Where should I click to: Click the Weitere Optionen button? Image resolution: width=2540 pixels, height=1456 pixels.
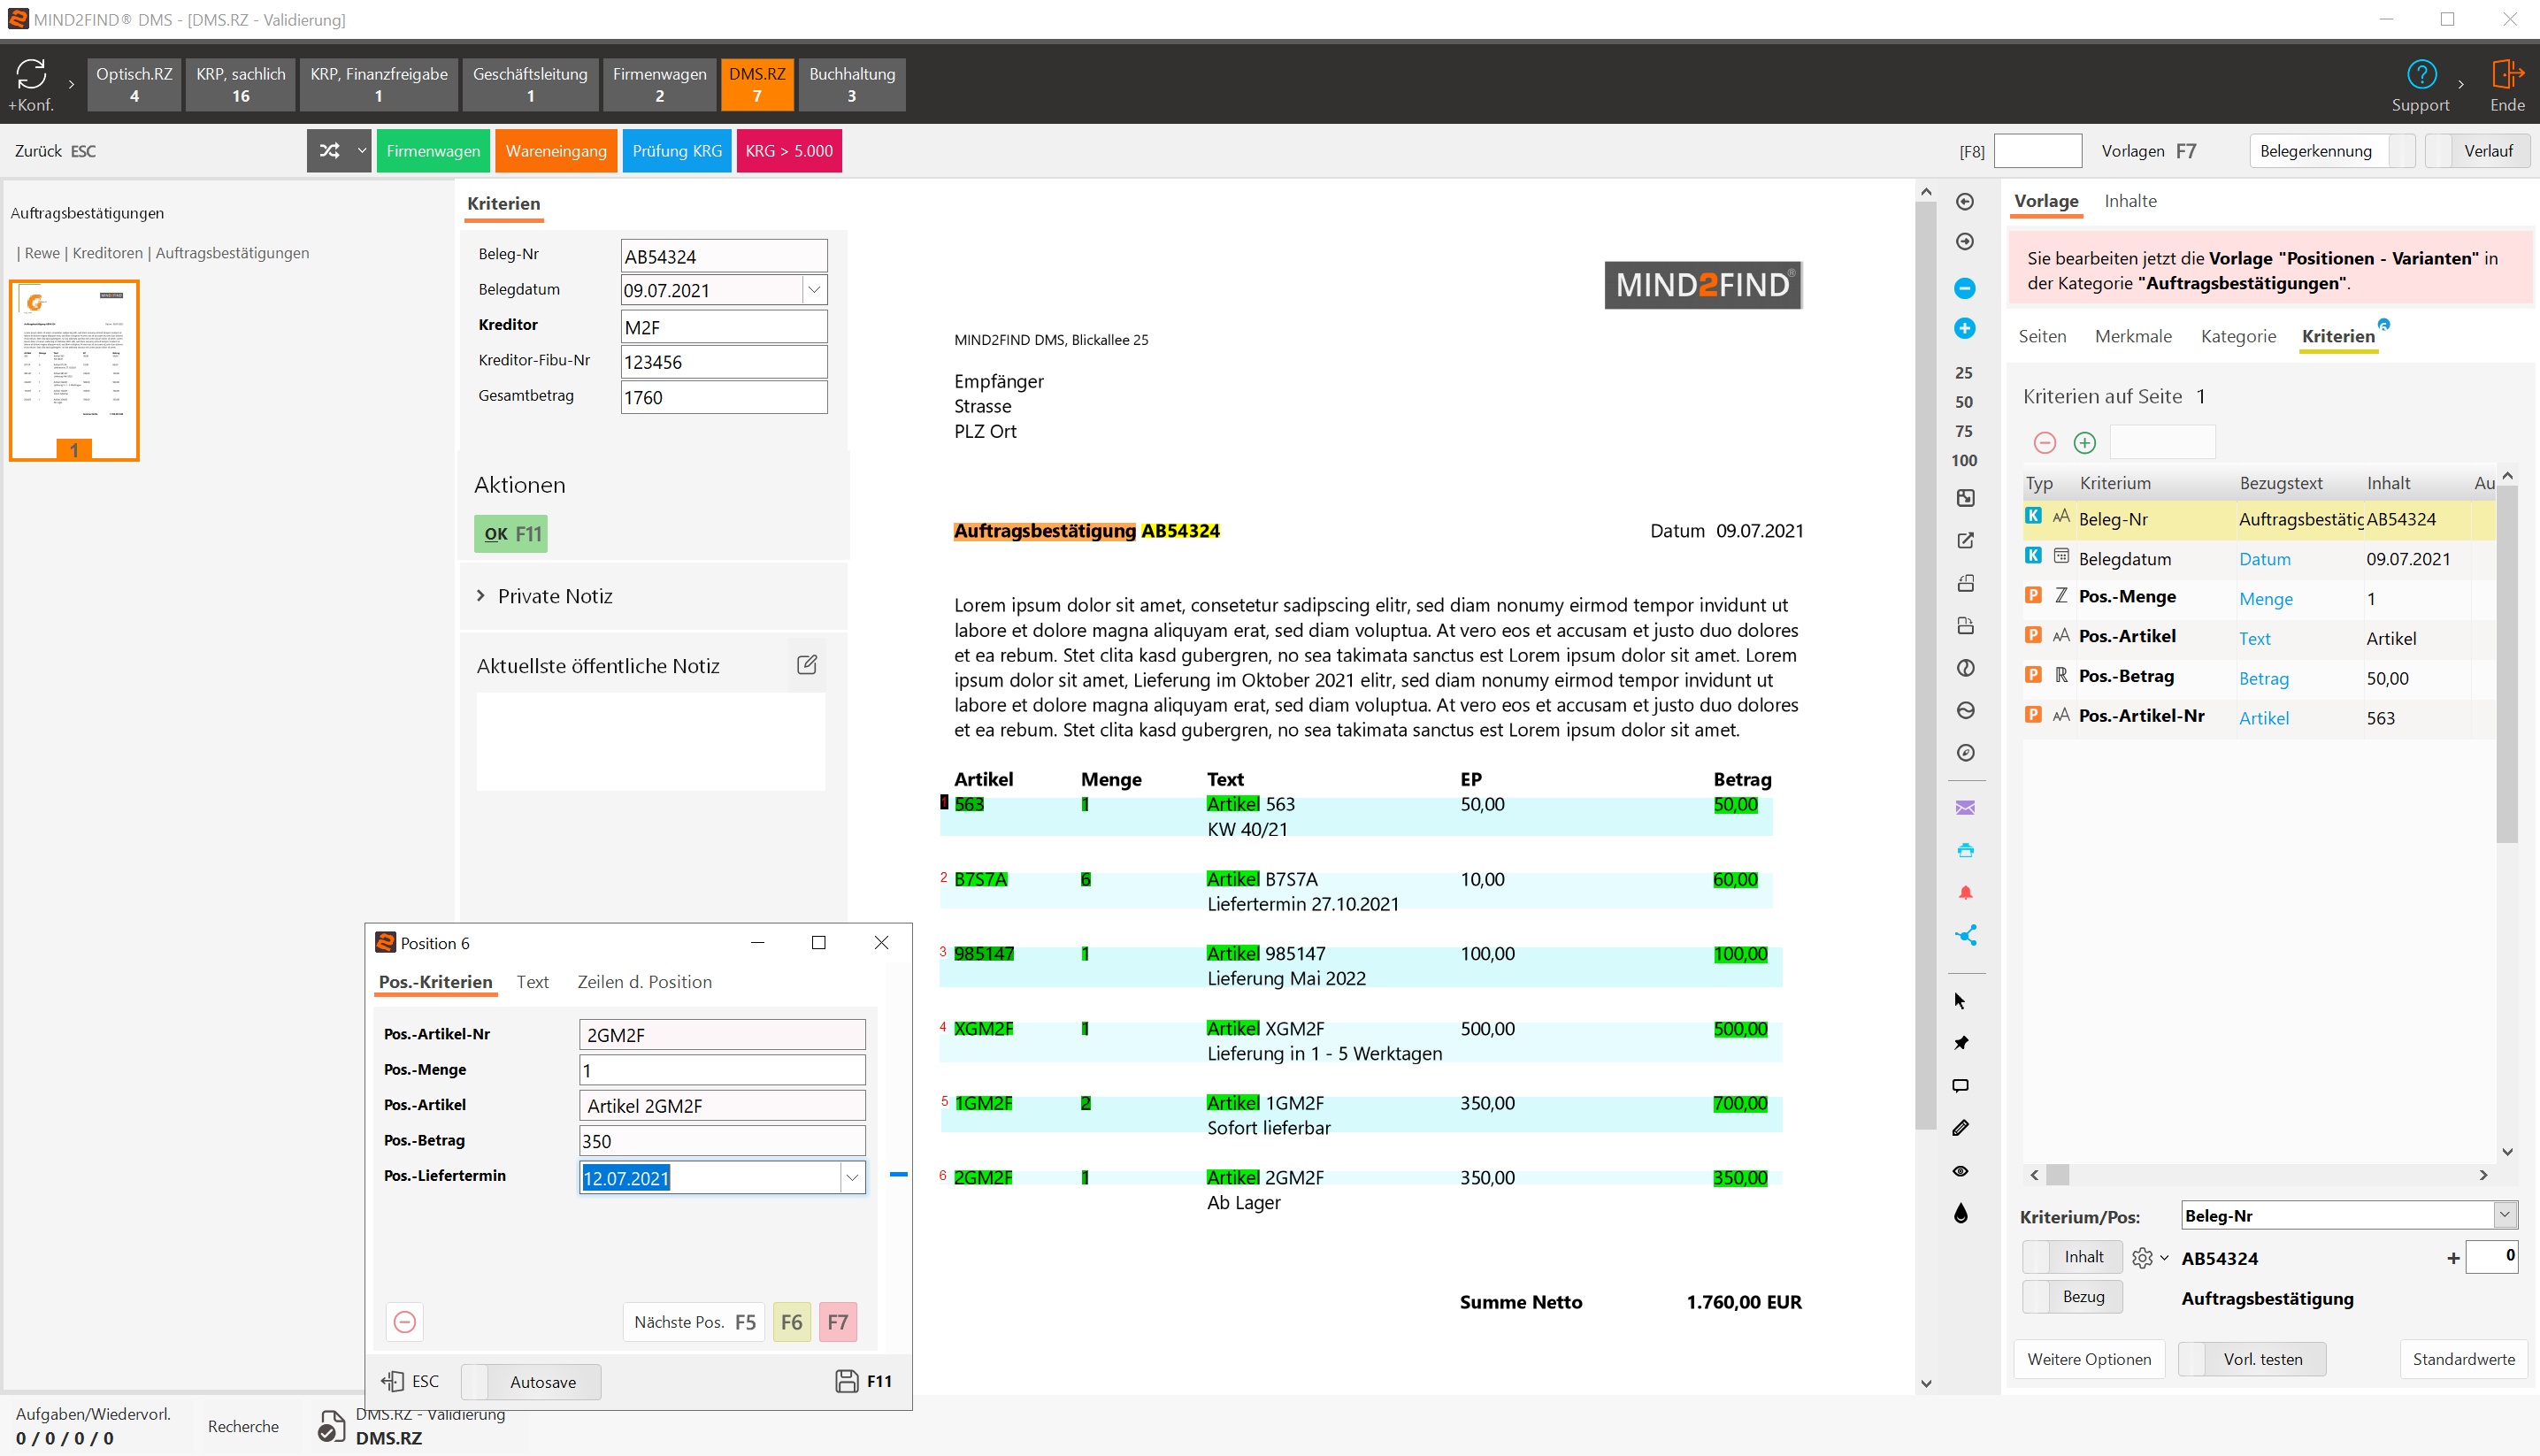click(2088, 1358)
